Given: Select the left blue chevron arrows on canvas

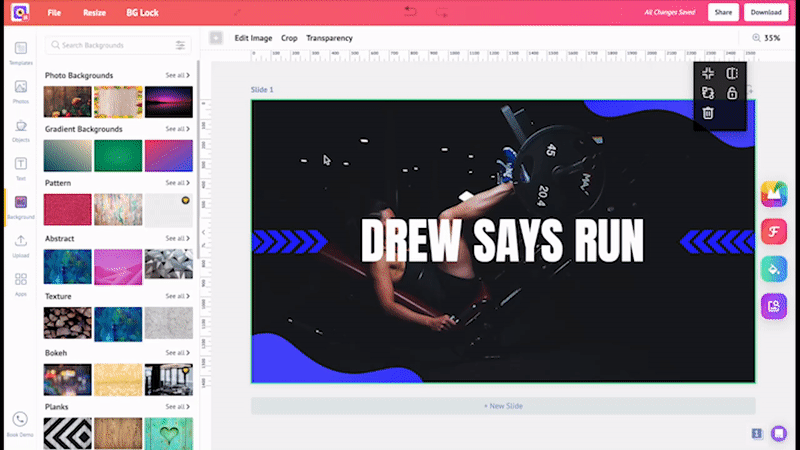Looking at the screenshot, I should [289, 241].
